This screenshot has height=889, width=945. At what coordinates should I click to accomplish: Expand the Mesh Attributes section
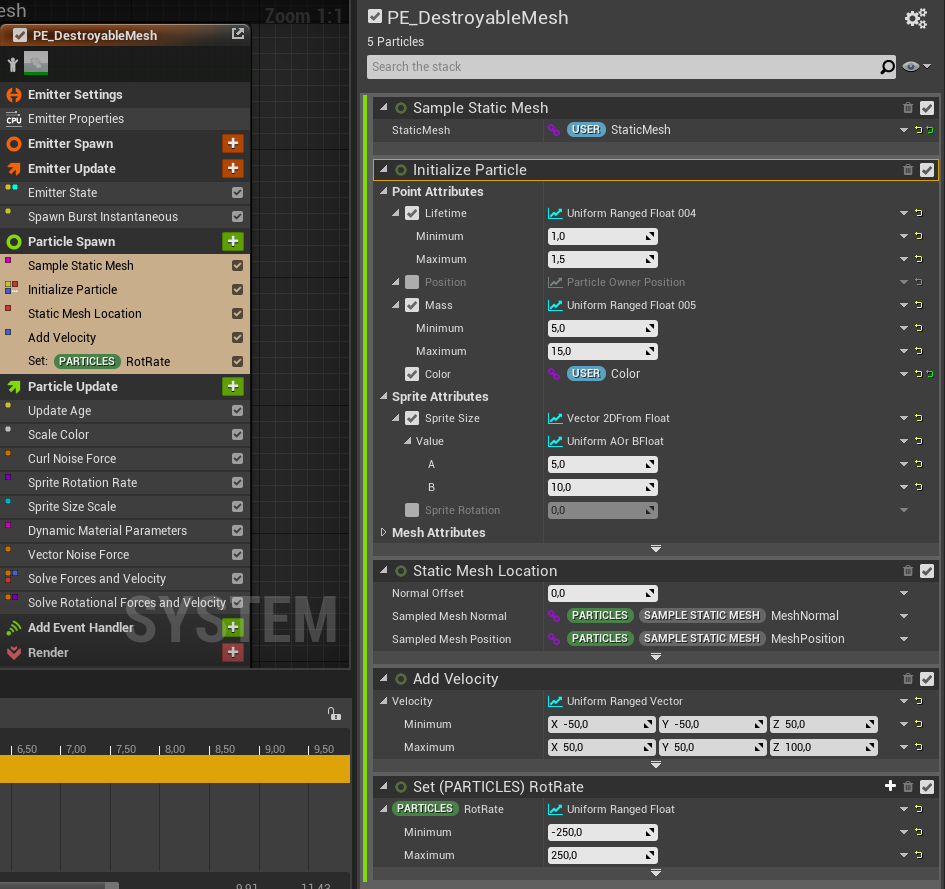coord(383,533)
